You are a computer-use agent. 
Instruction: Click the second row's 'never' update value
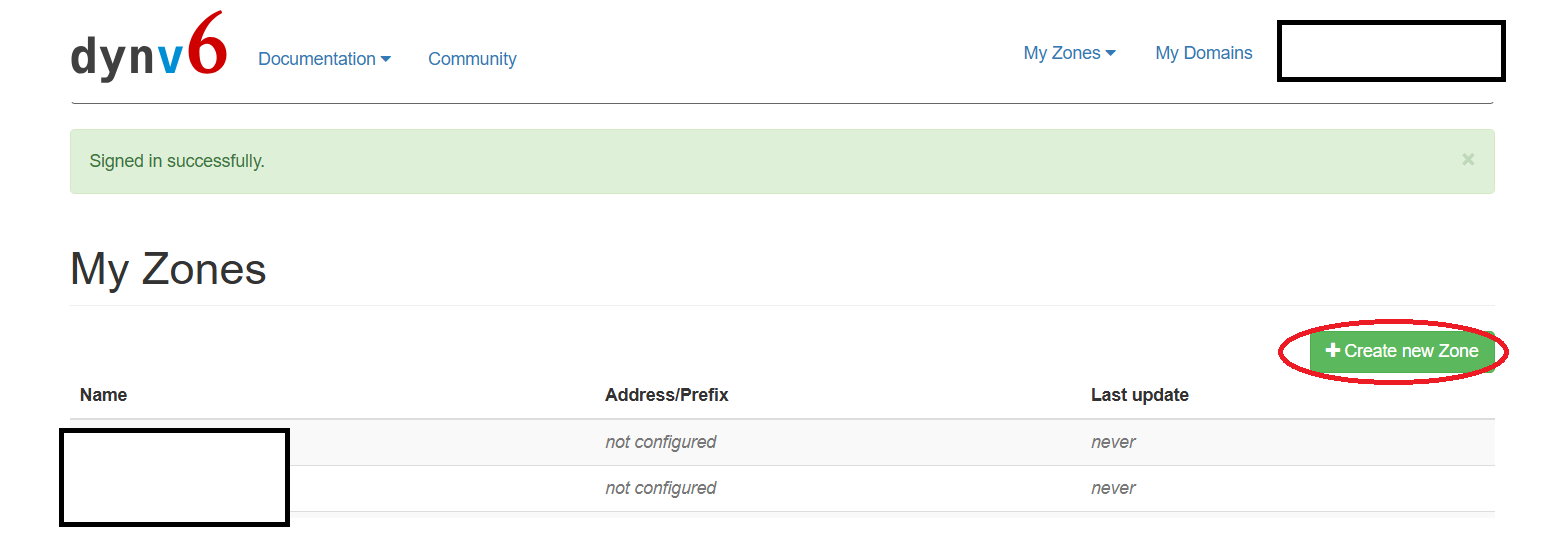point(1113,488)
